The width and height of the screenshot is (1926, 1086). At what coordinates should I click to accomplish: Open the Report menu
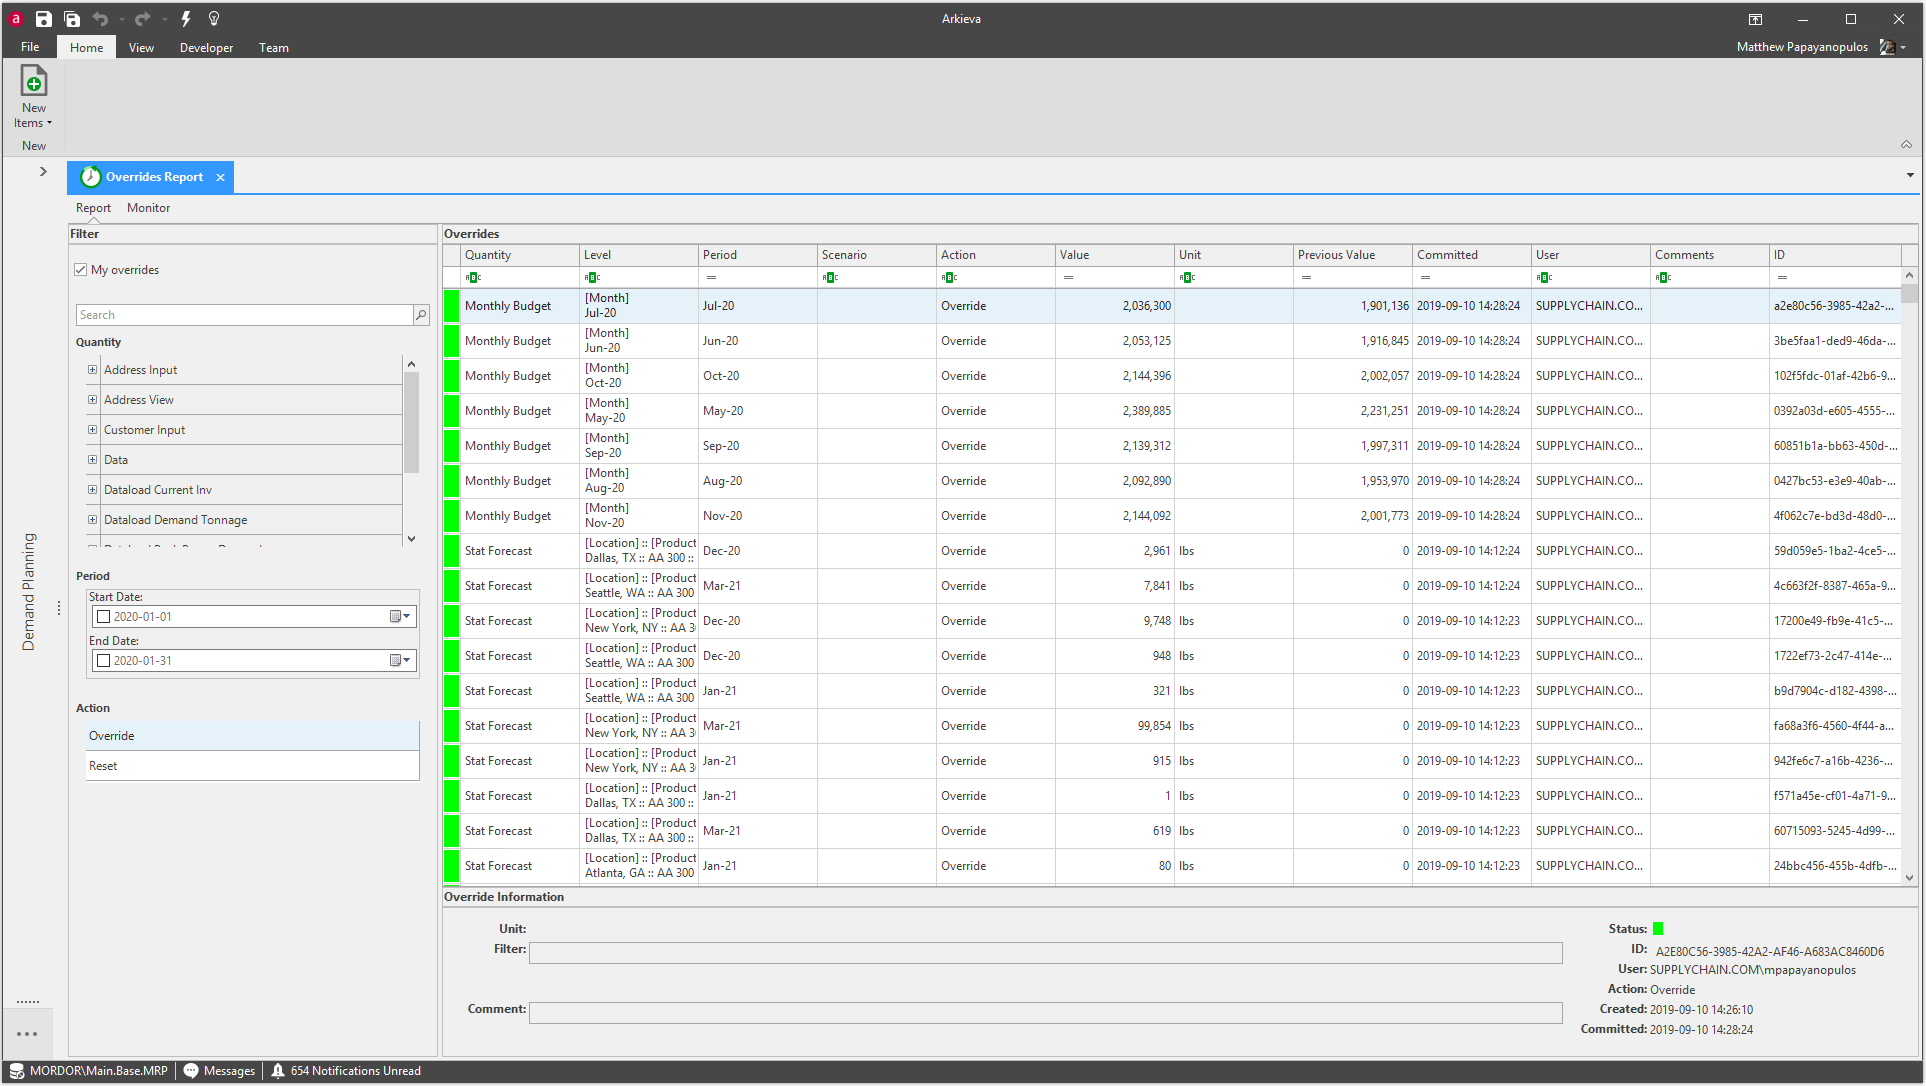click(93, 208)
